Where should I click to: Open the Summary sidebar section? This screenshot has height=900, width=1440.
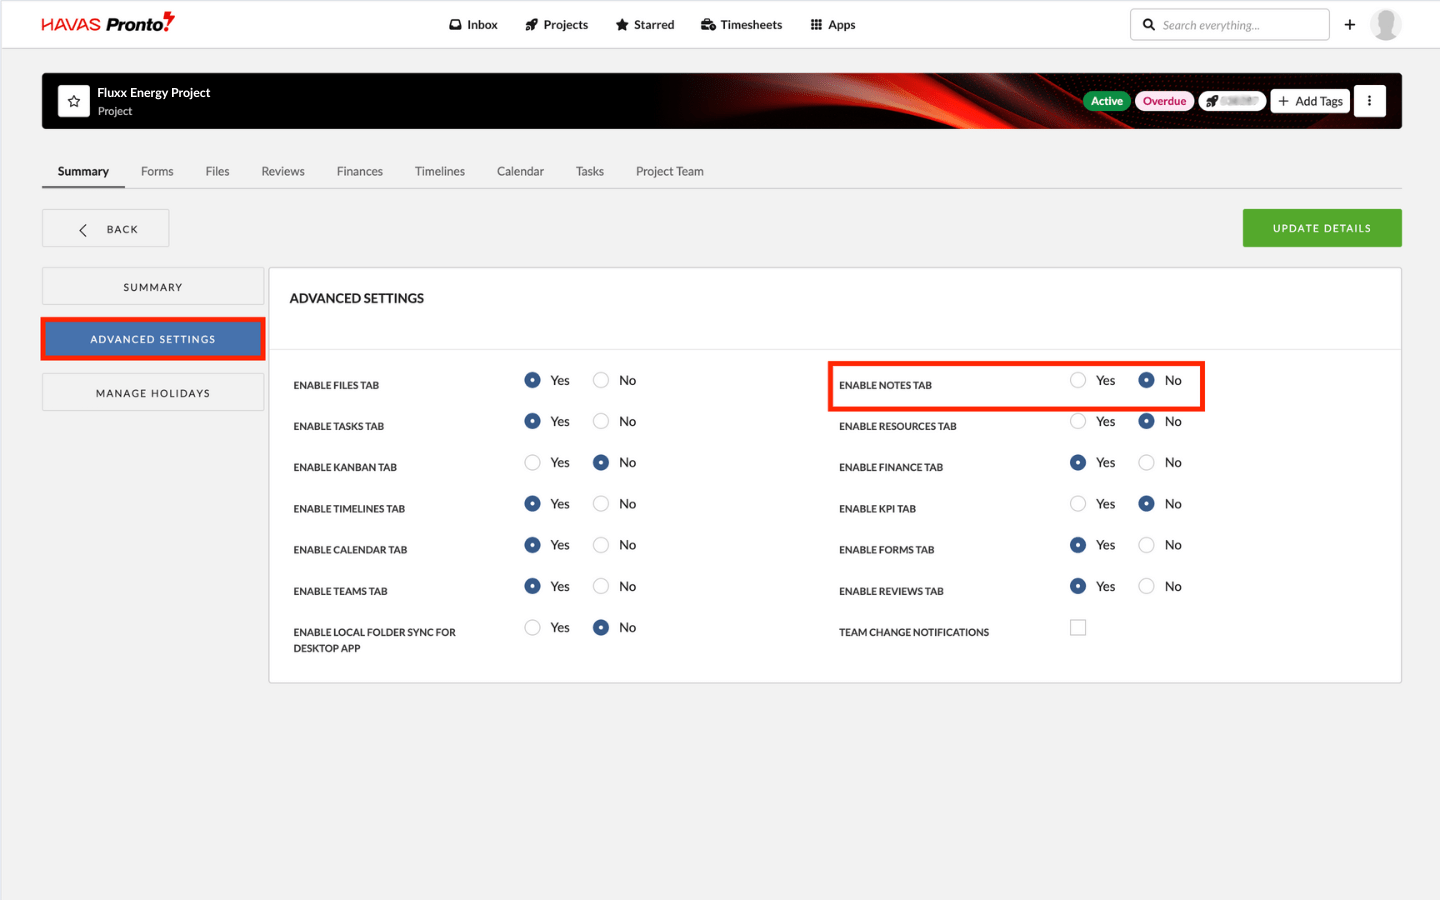pyautogui.click(x=153, y=286)
